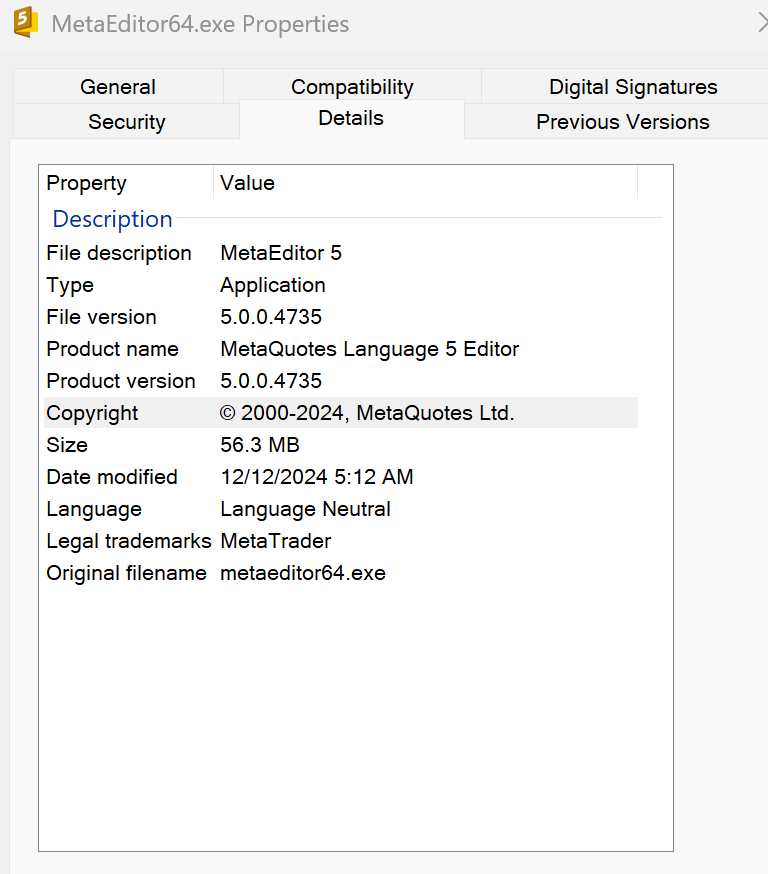Click the MetaTrader value
This screenshot has height=874, width=768.
coord(276,541)
